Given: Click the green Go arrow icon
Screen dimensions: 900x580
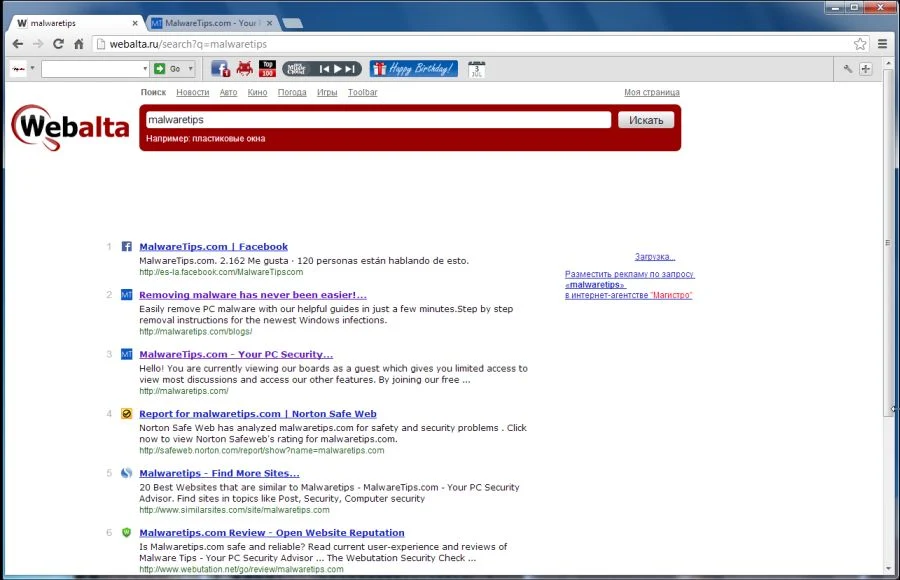Looking at the screenshot, I should [x=160, y=69].
